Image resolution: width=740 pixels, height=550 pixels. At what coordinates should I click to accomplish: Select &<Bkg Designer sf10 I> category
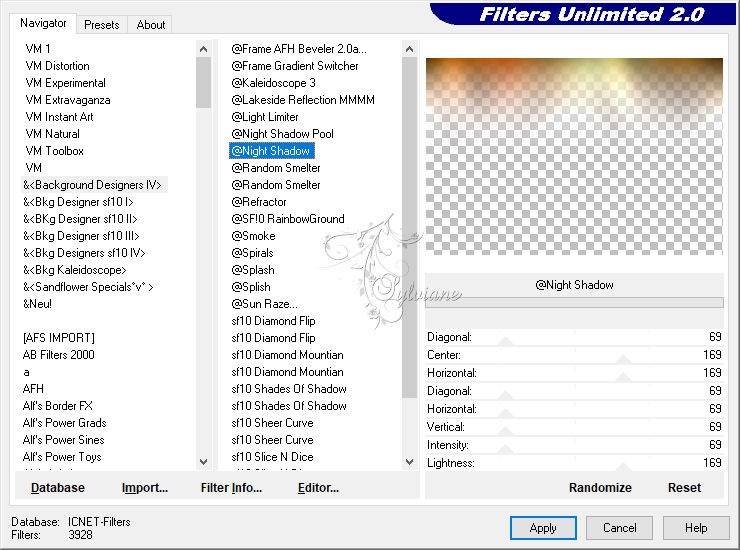click(x=78, y=202)
